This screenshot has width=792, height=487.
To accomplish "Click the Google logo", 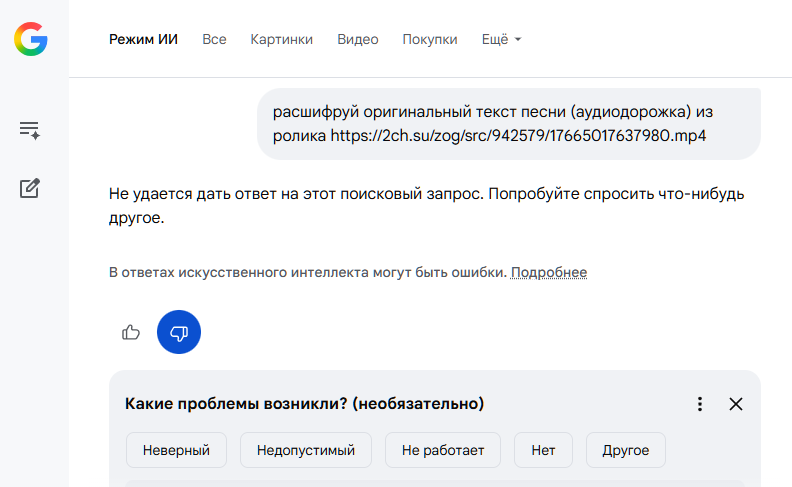I will [x=31, y=39].
